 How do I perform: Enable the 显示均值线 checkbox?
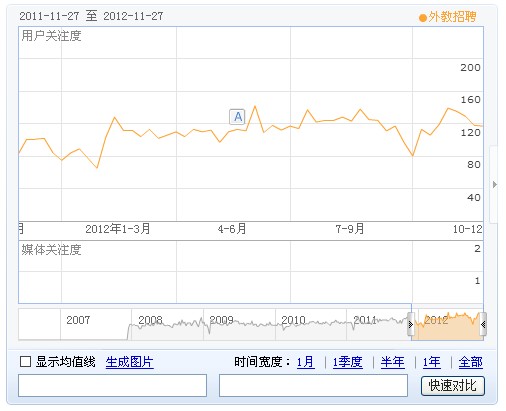25,362
